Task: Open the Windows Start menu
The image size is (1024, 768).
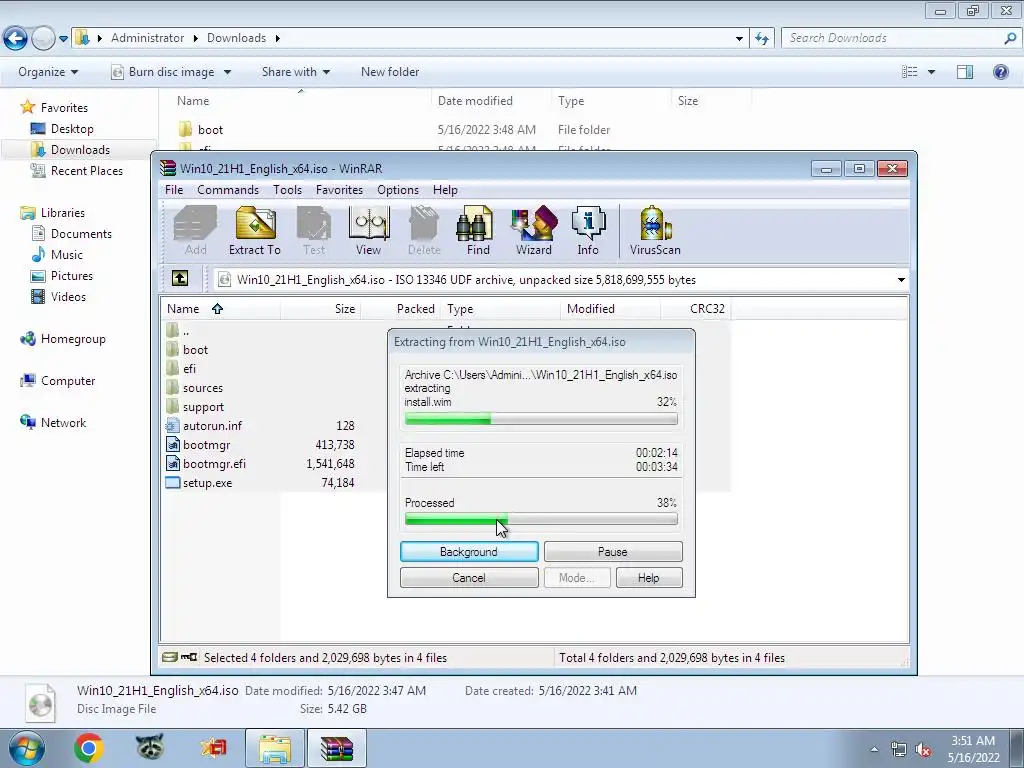Action: (27, 748)
